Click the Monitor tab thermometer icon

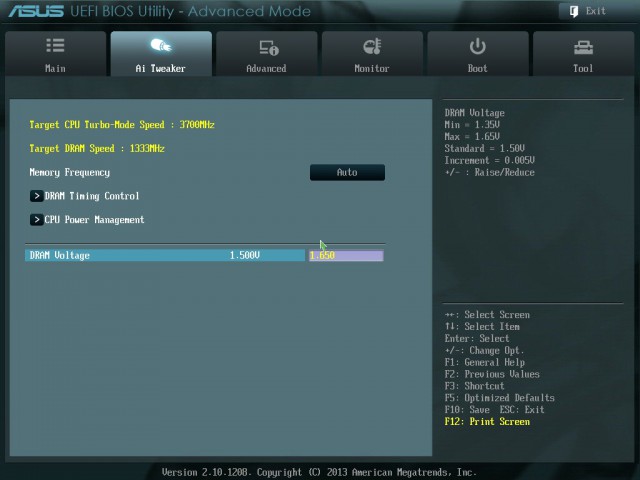372,47
